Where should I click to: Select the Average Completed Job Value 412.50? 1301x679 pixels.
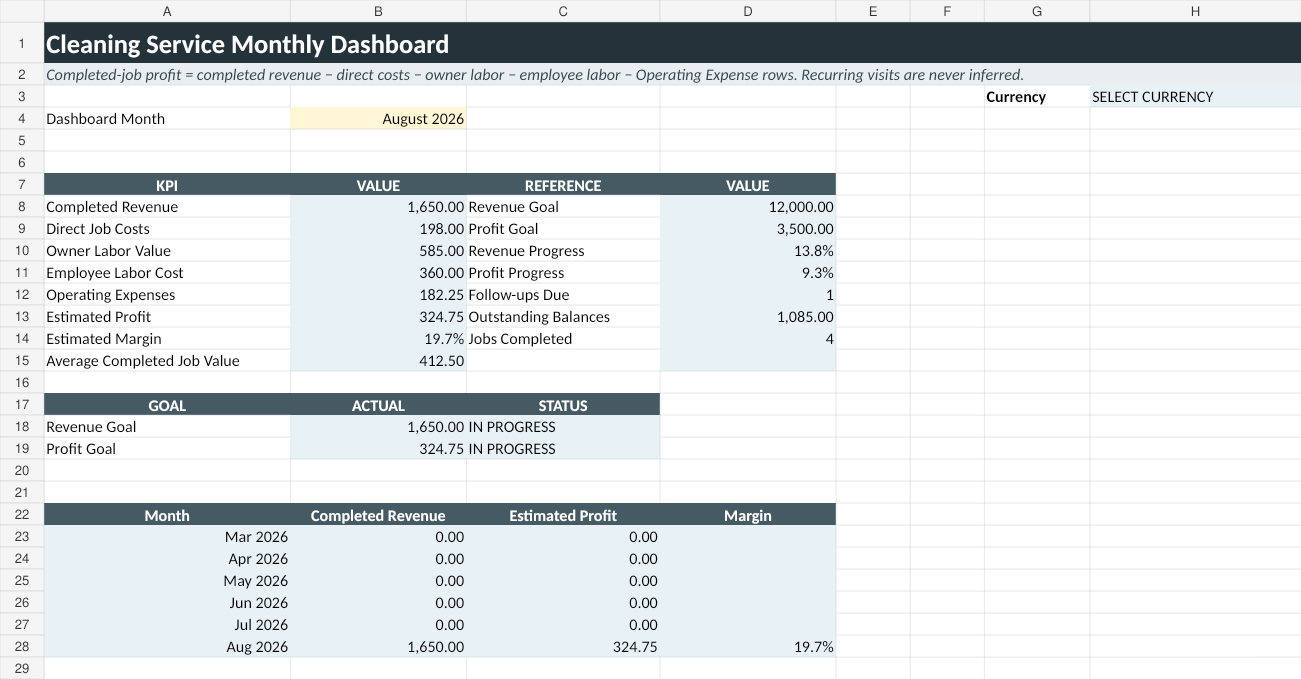(x=378, y=361)
